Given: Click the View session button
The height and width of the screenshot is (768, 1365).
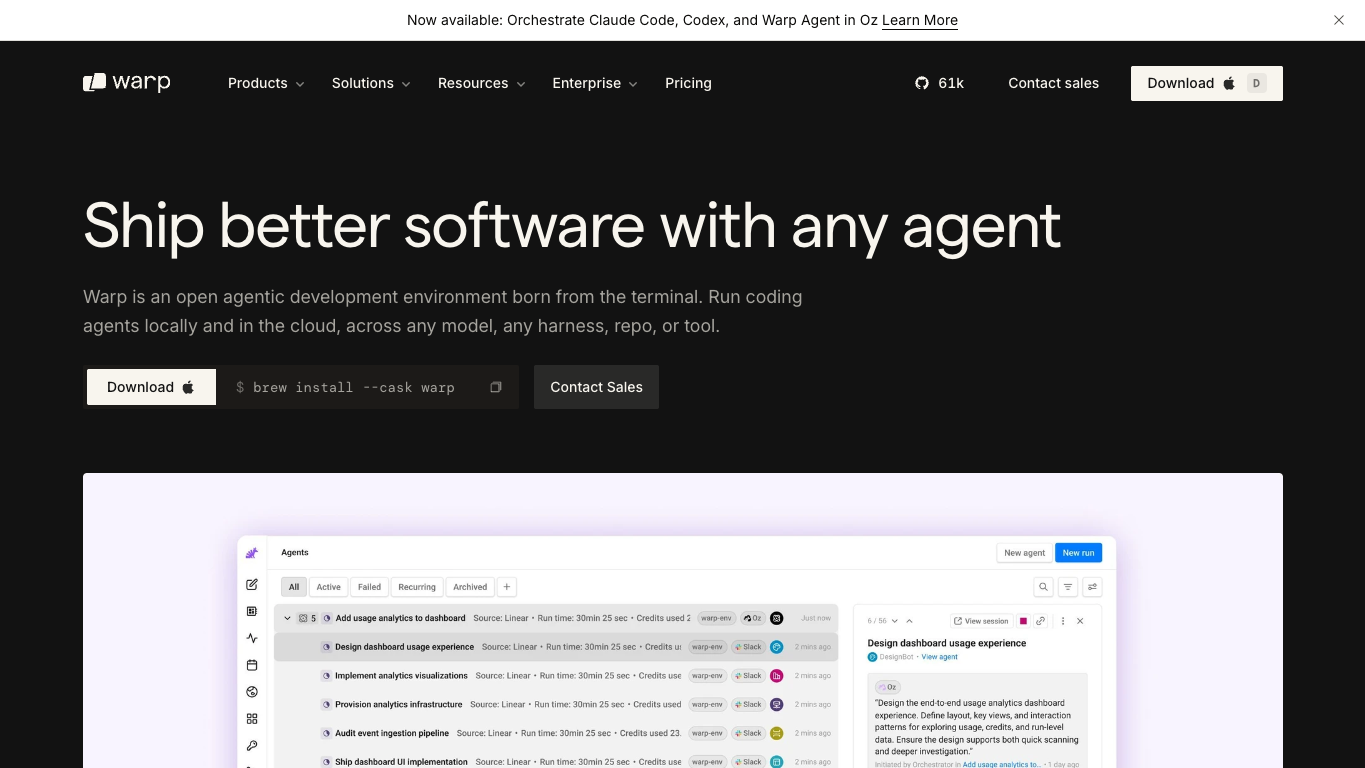Looking at the screenshot, I should 981,621.
